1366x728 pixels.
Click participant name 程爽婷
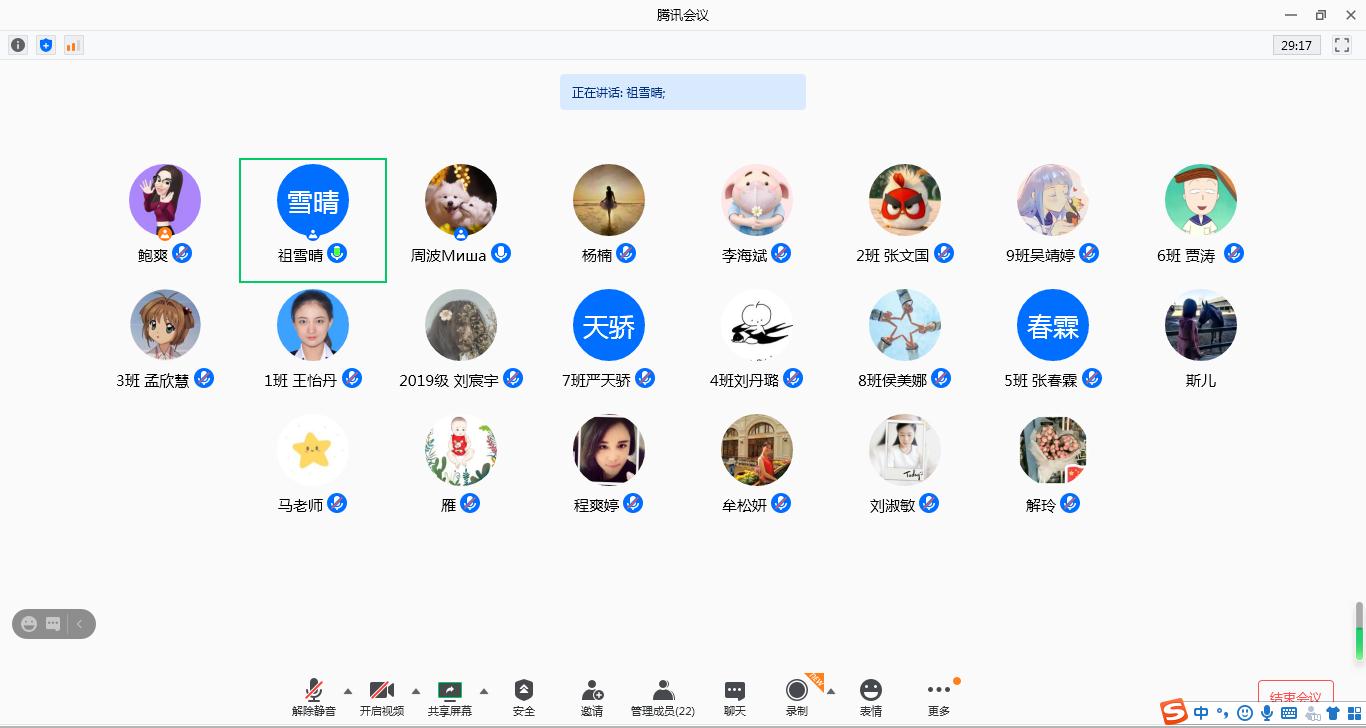[596, 506]
